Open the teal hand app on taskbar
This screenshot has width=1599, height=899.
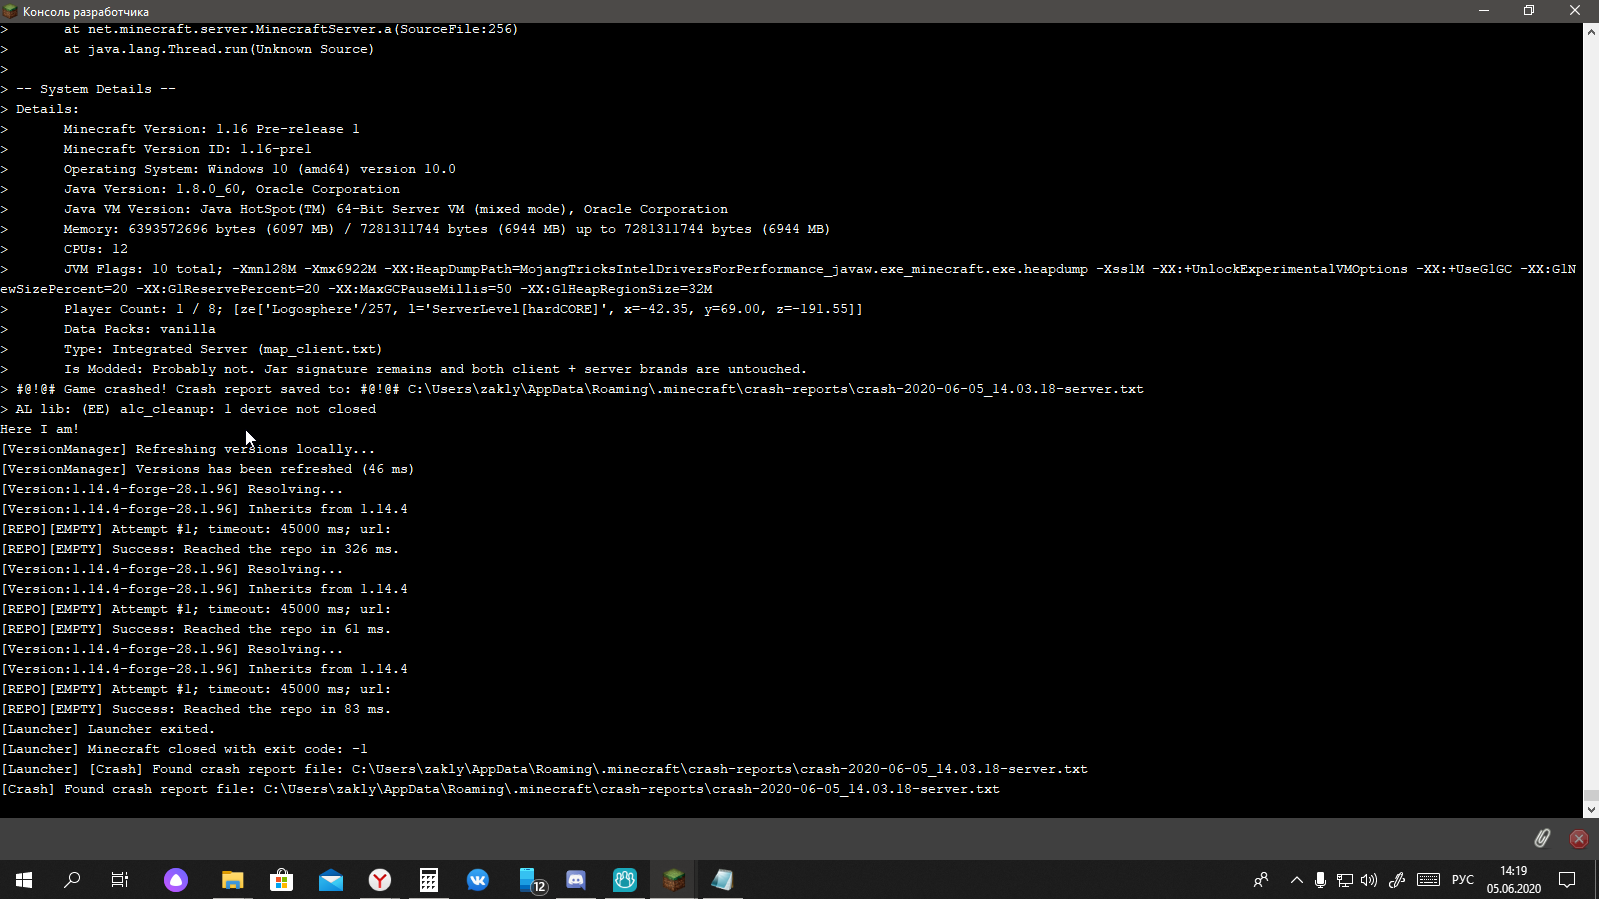pyautogui.click(x=625, y=880)
